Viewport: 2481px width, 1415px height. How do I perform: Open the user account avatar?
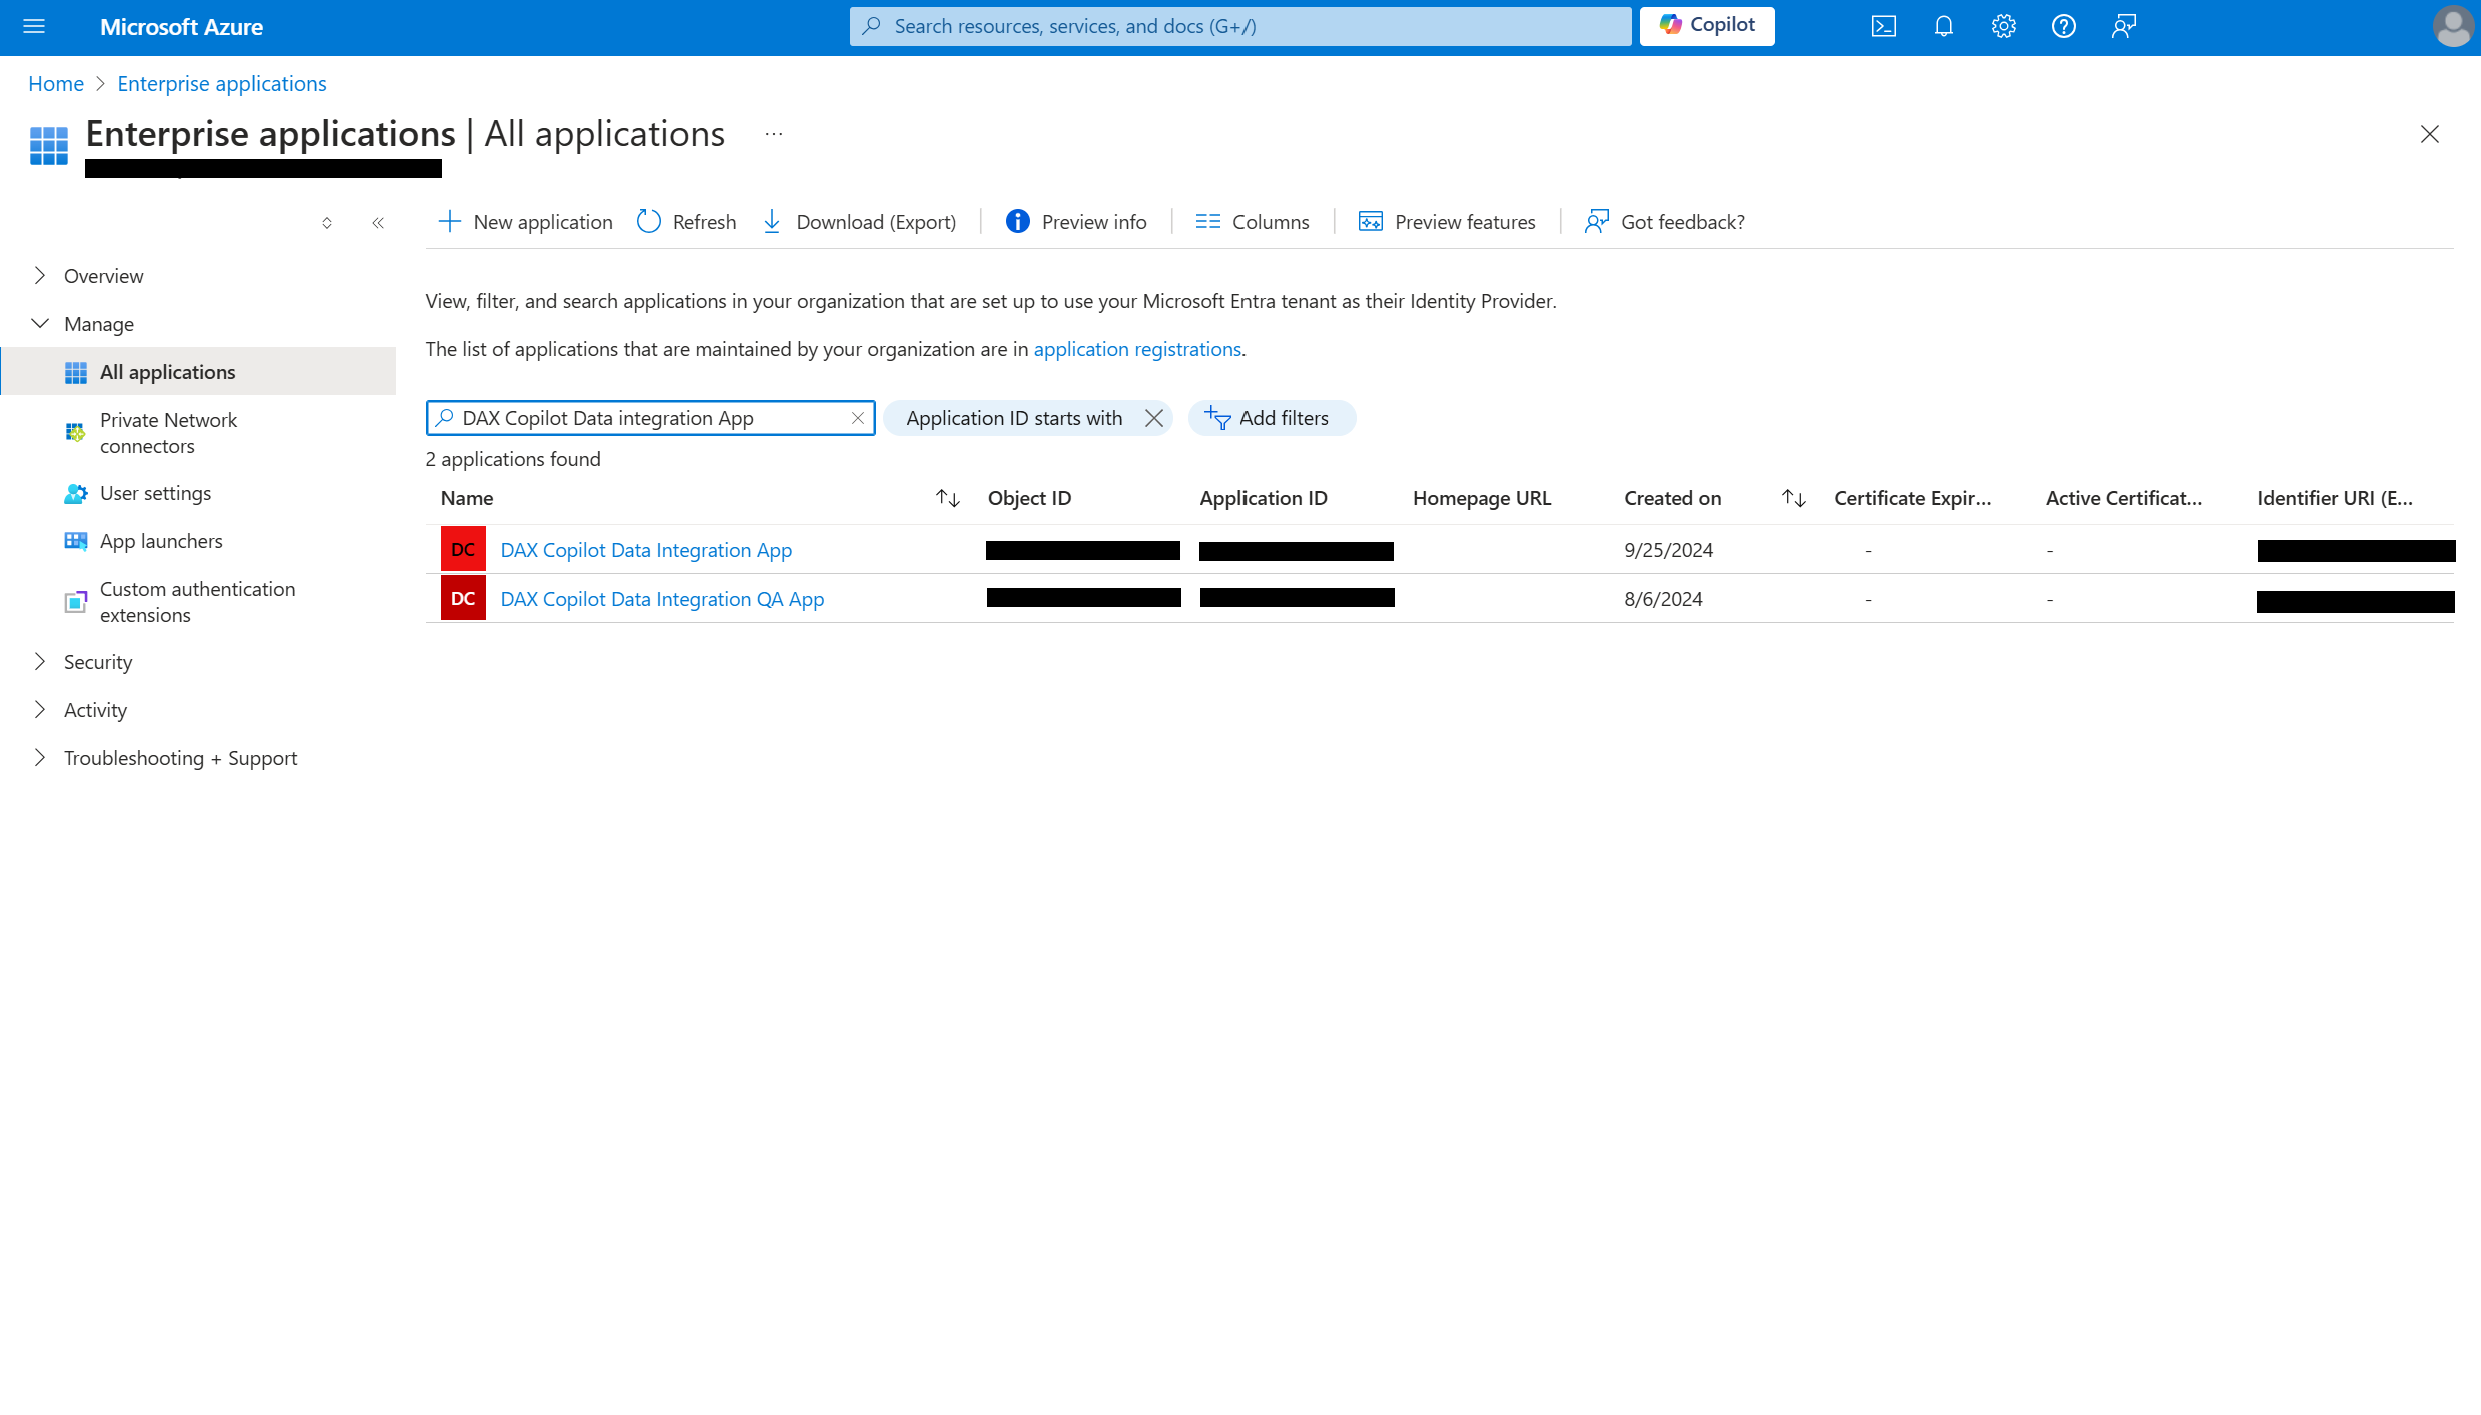2454,27
